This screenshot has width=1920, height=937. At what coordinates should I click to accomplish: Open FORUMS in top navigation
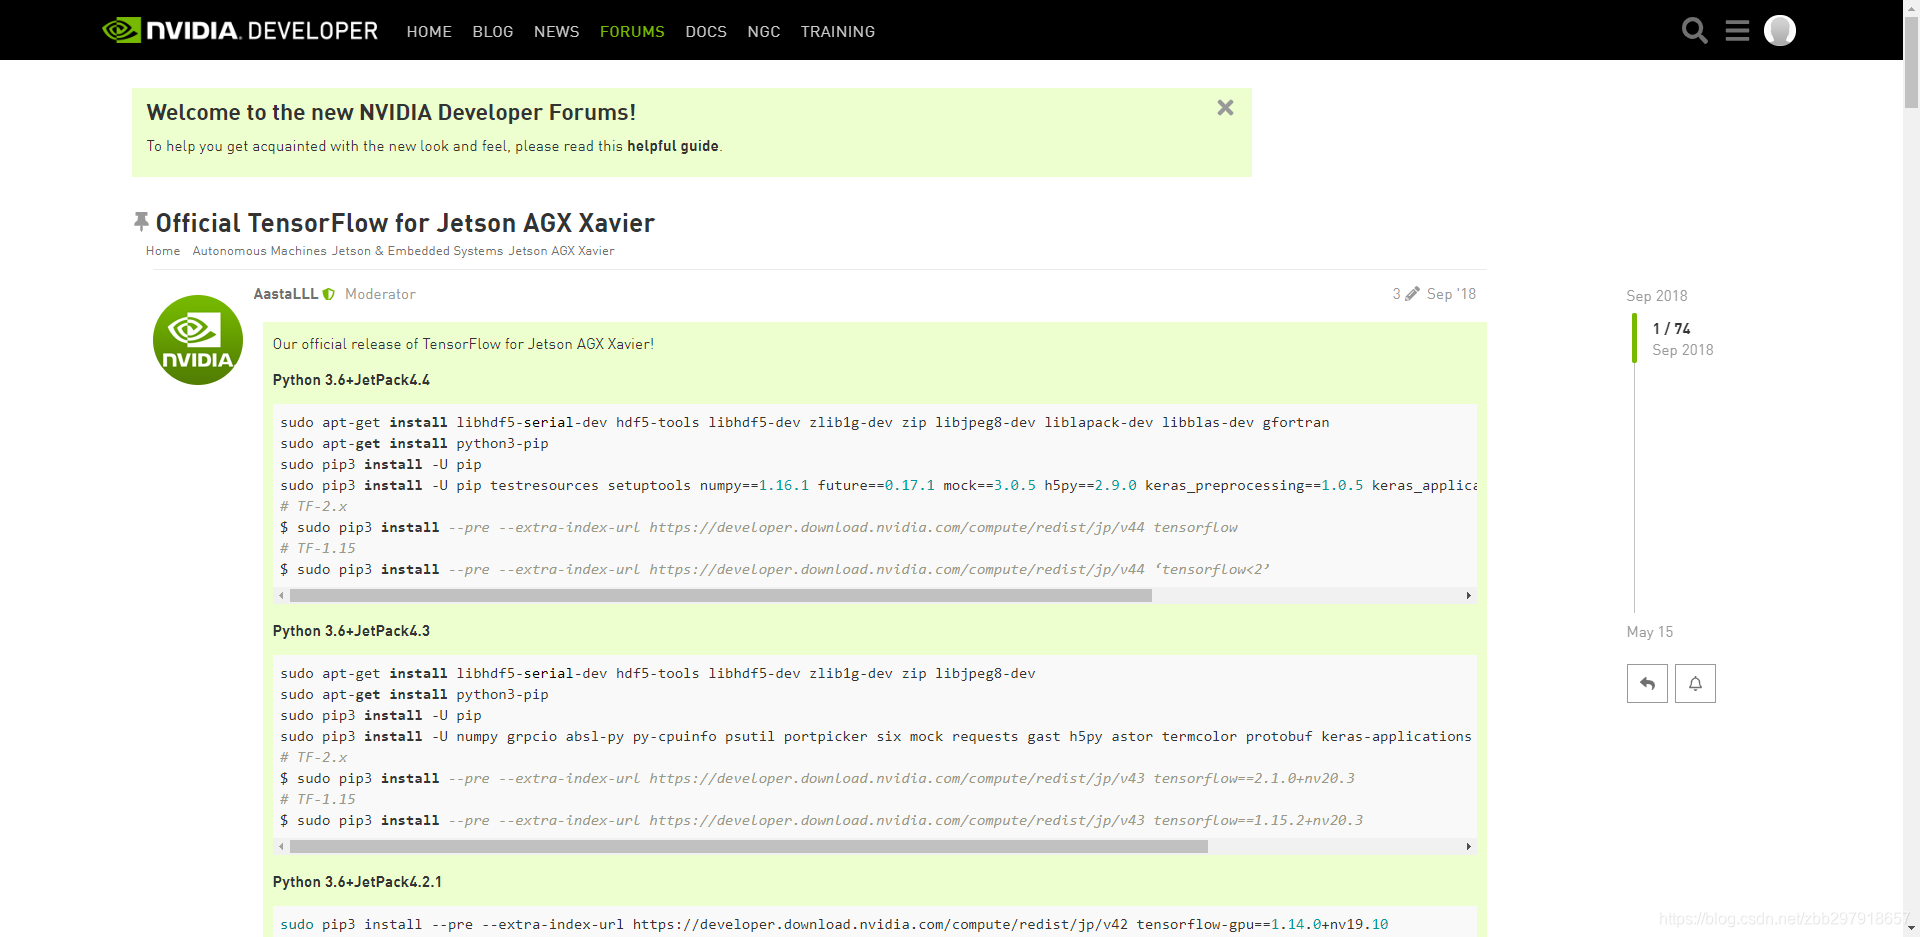click(x=632, y=32)
